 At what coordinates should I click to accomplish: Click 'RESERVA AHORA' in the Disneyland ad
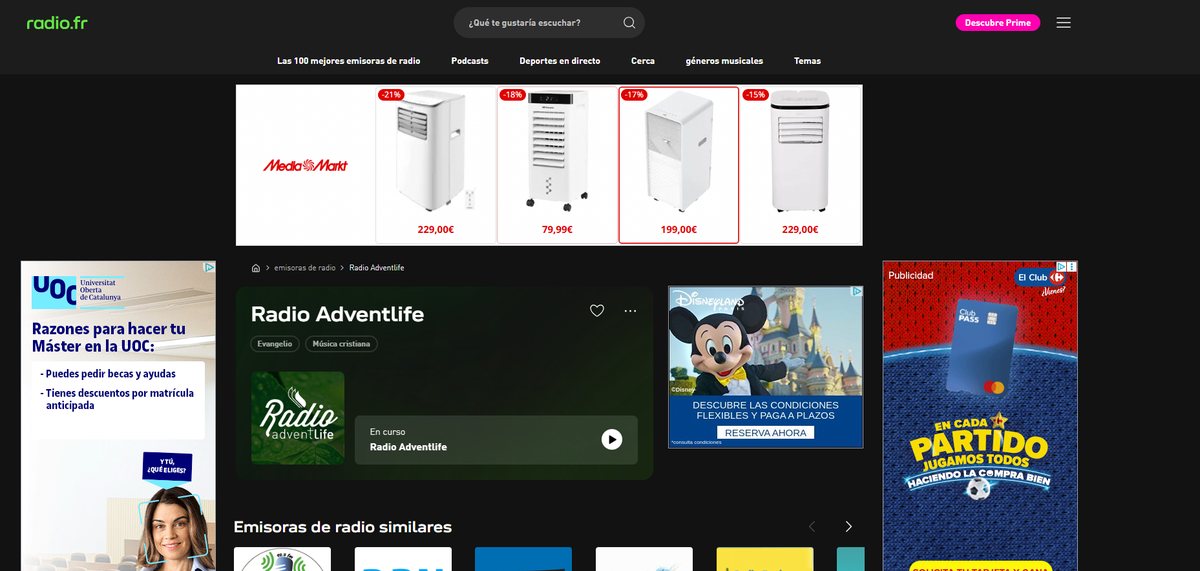point(765,433)
